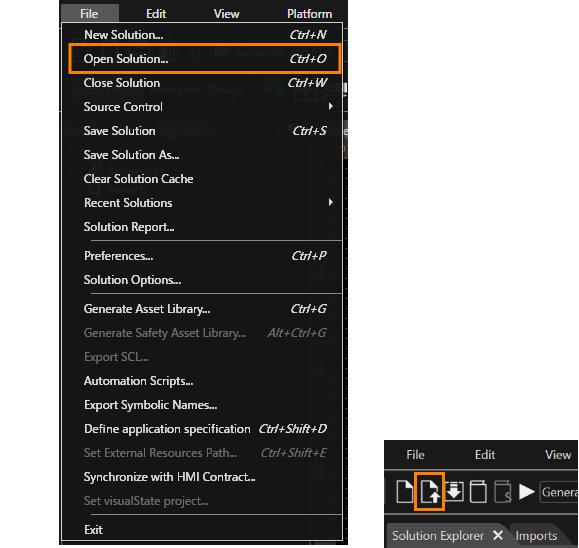
Task: Open the Platform menu
Action: (309, 14)
